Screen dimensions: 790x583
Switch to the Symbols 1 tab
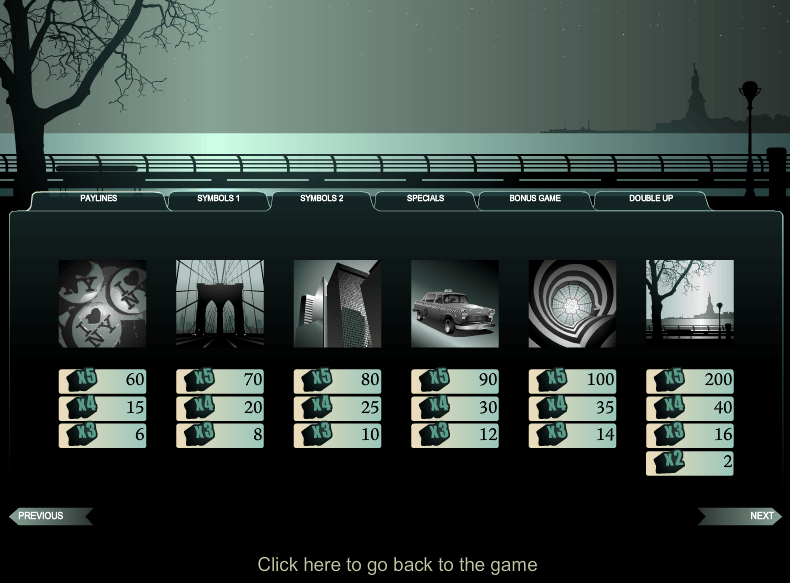click(218, 199)
